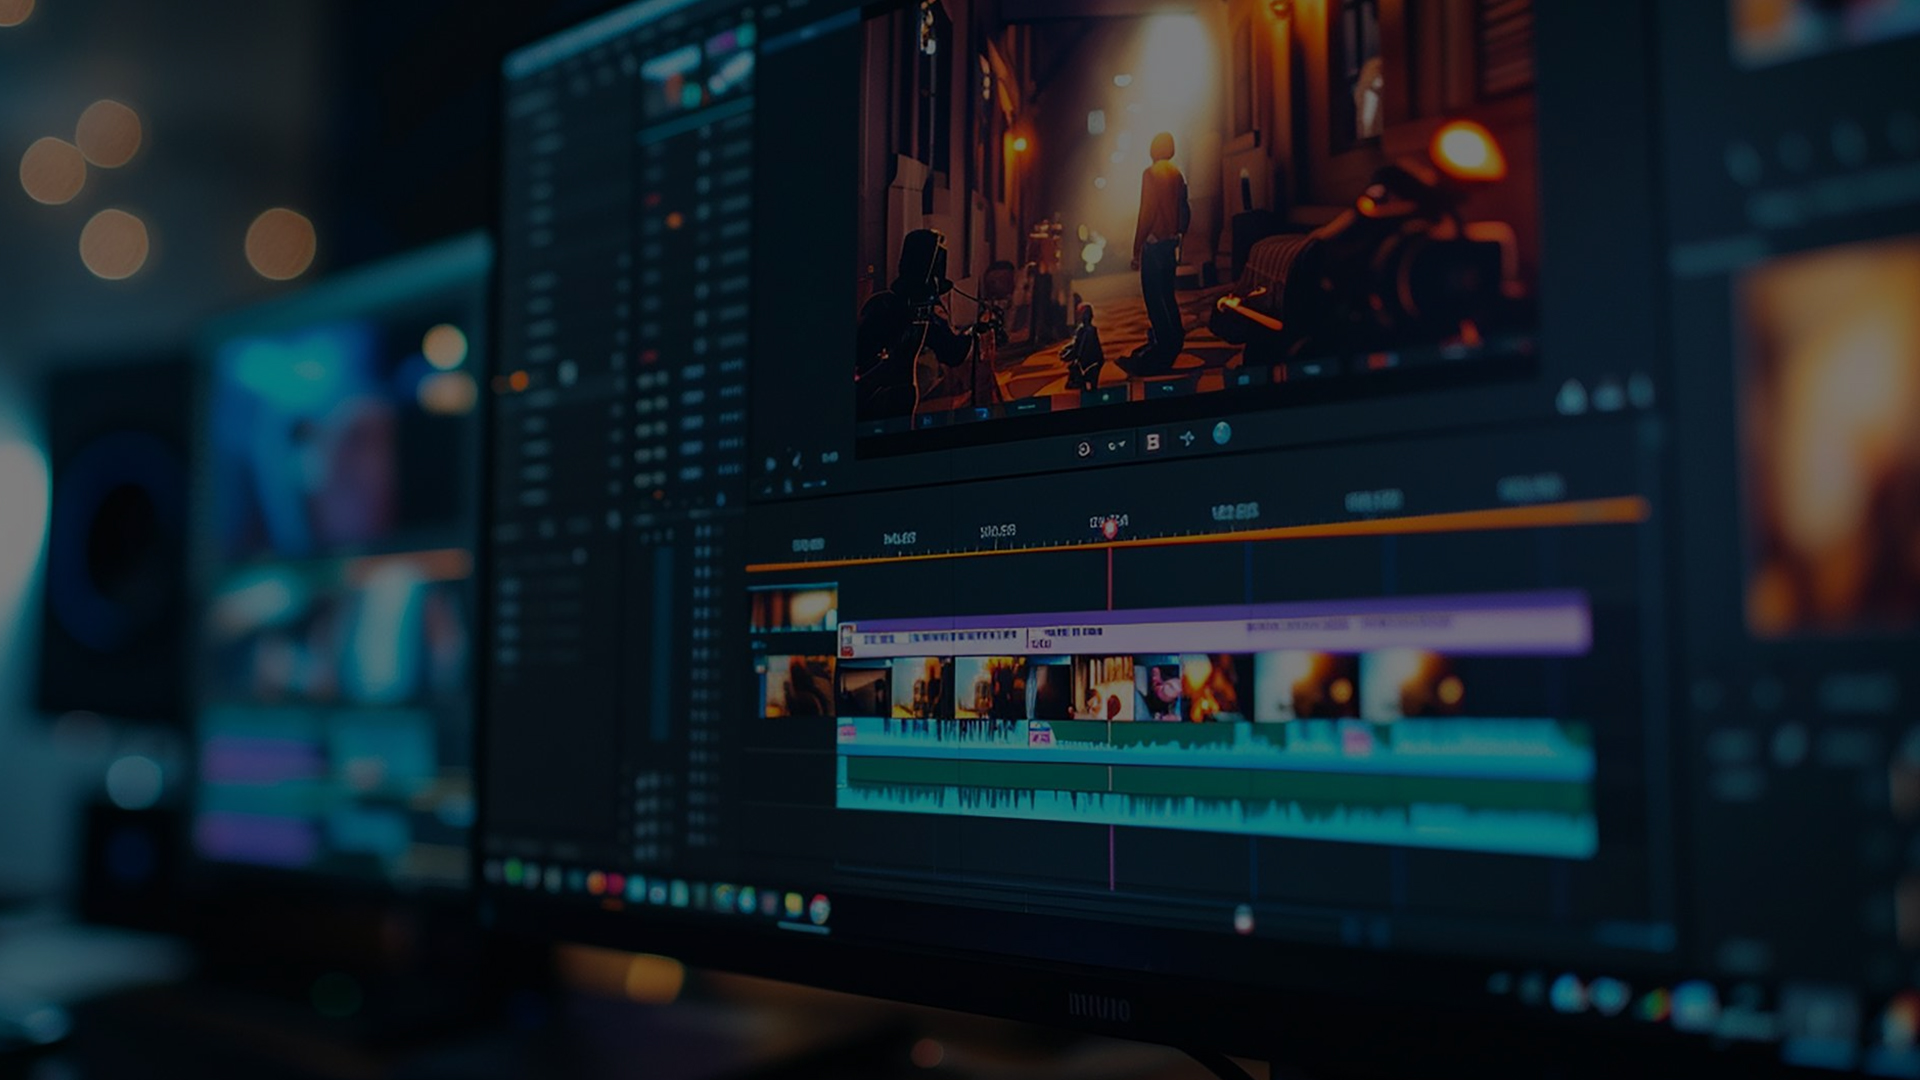This screenshot has width=1920, height=1080.
Task: Click the middle icon above the timeline's right end
Action: click(1609, 396)
